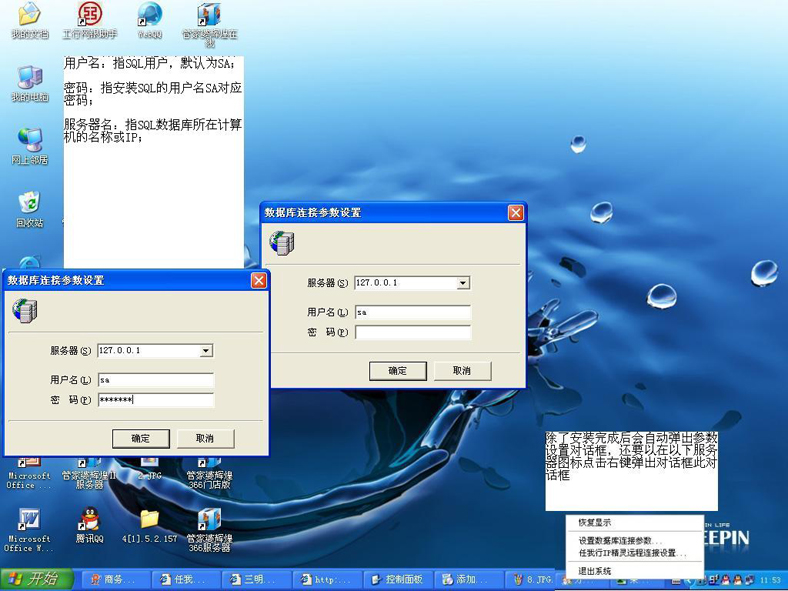
Task: Focus empty 密码 field in right dialog
Action: 413,332
